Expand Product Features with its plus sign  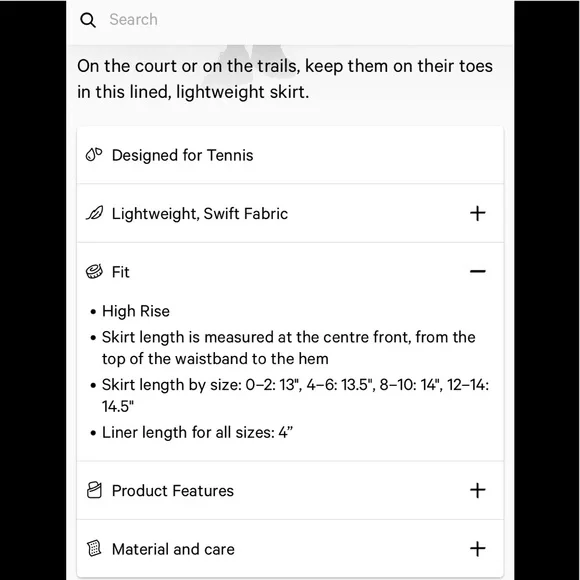click(478, 490)
